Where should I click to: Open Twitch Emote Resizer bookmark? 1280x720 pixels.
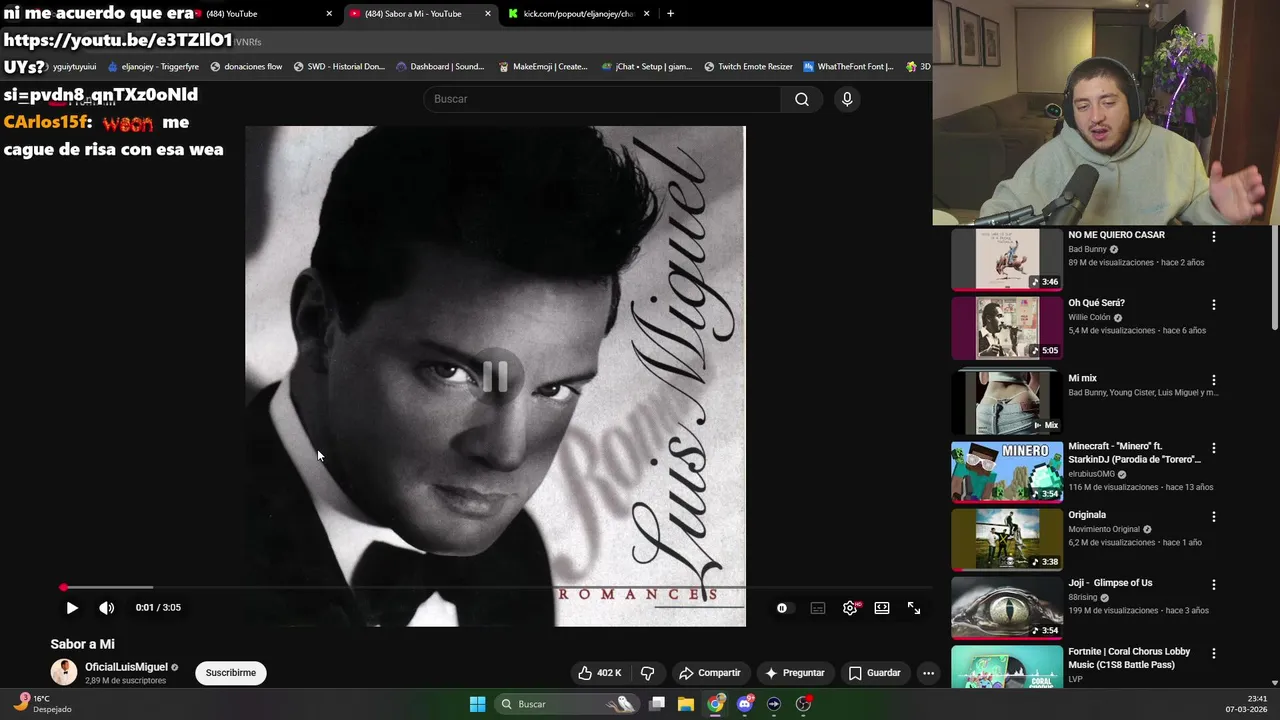click(748, 67)
